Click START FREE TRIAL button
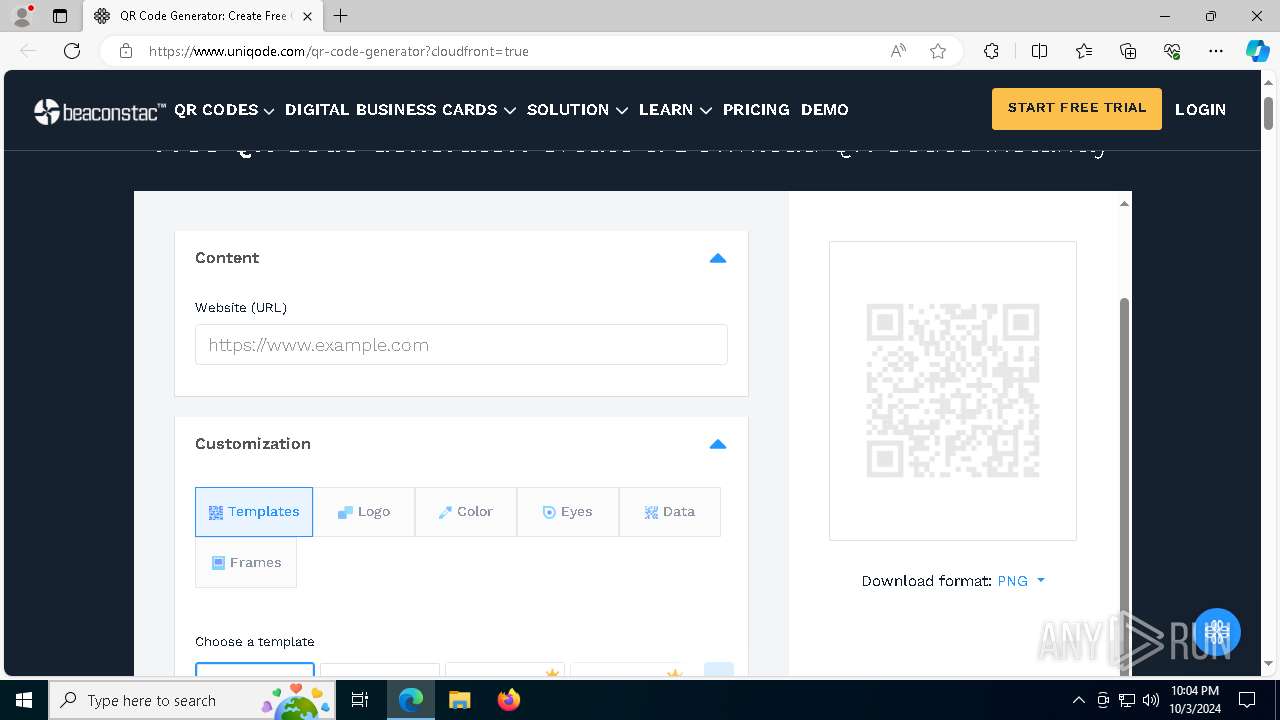Screen dimensions: 1280x720 click(1077, 109)
